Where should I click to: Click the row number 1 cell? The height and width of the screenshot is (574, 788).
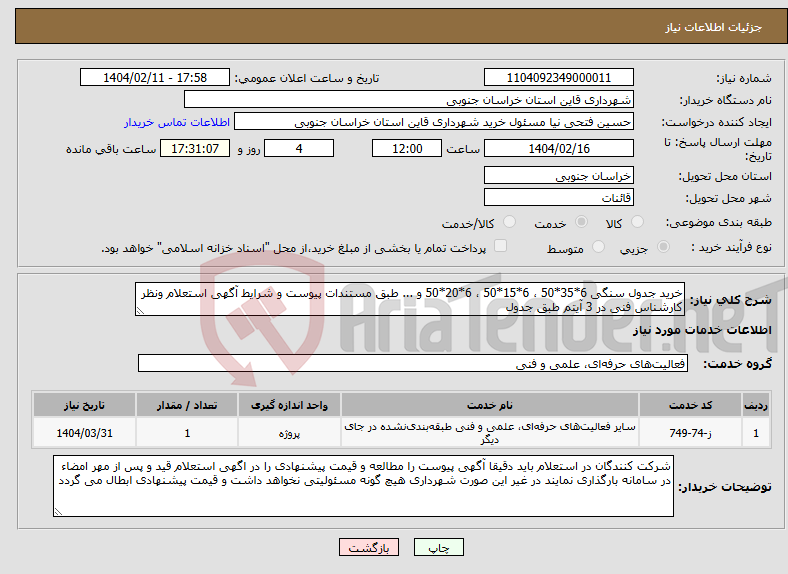tap(756, 432)
